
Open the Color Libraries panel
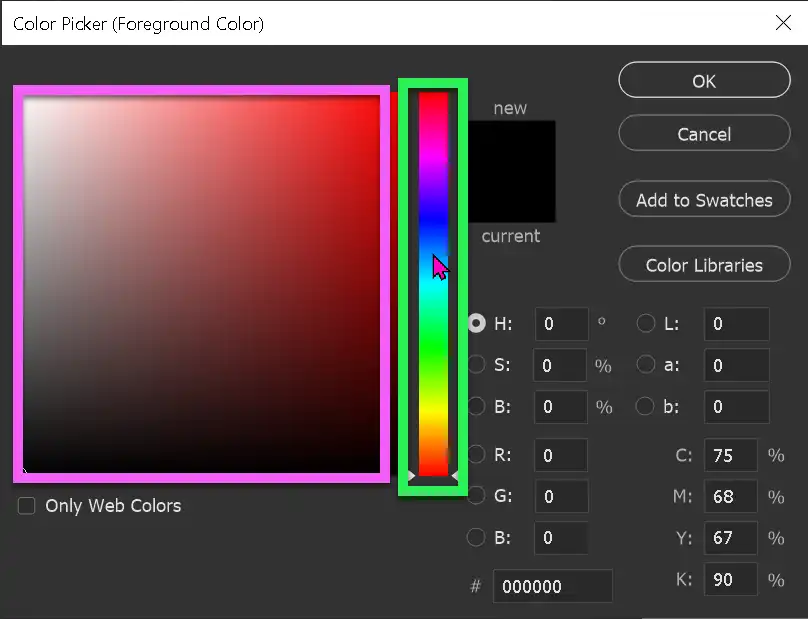coord(704,264)
